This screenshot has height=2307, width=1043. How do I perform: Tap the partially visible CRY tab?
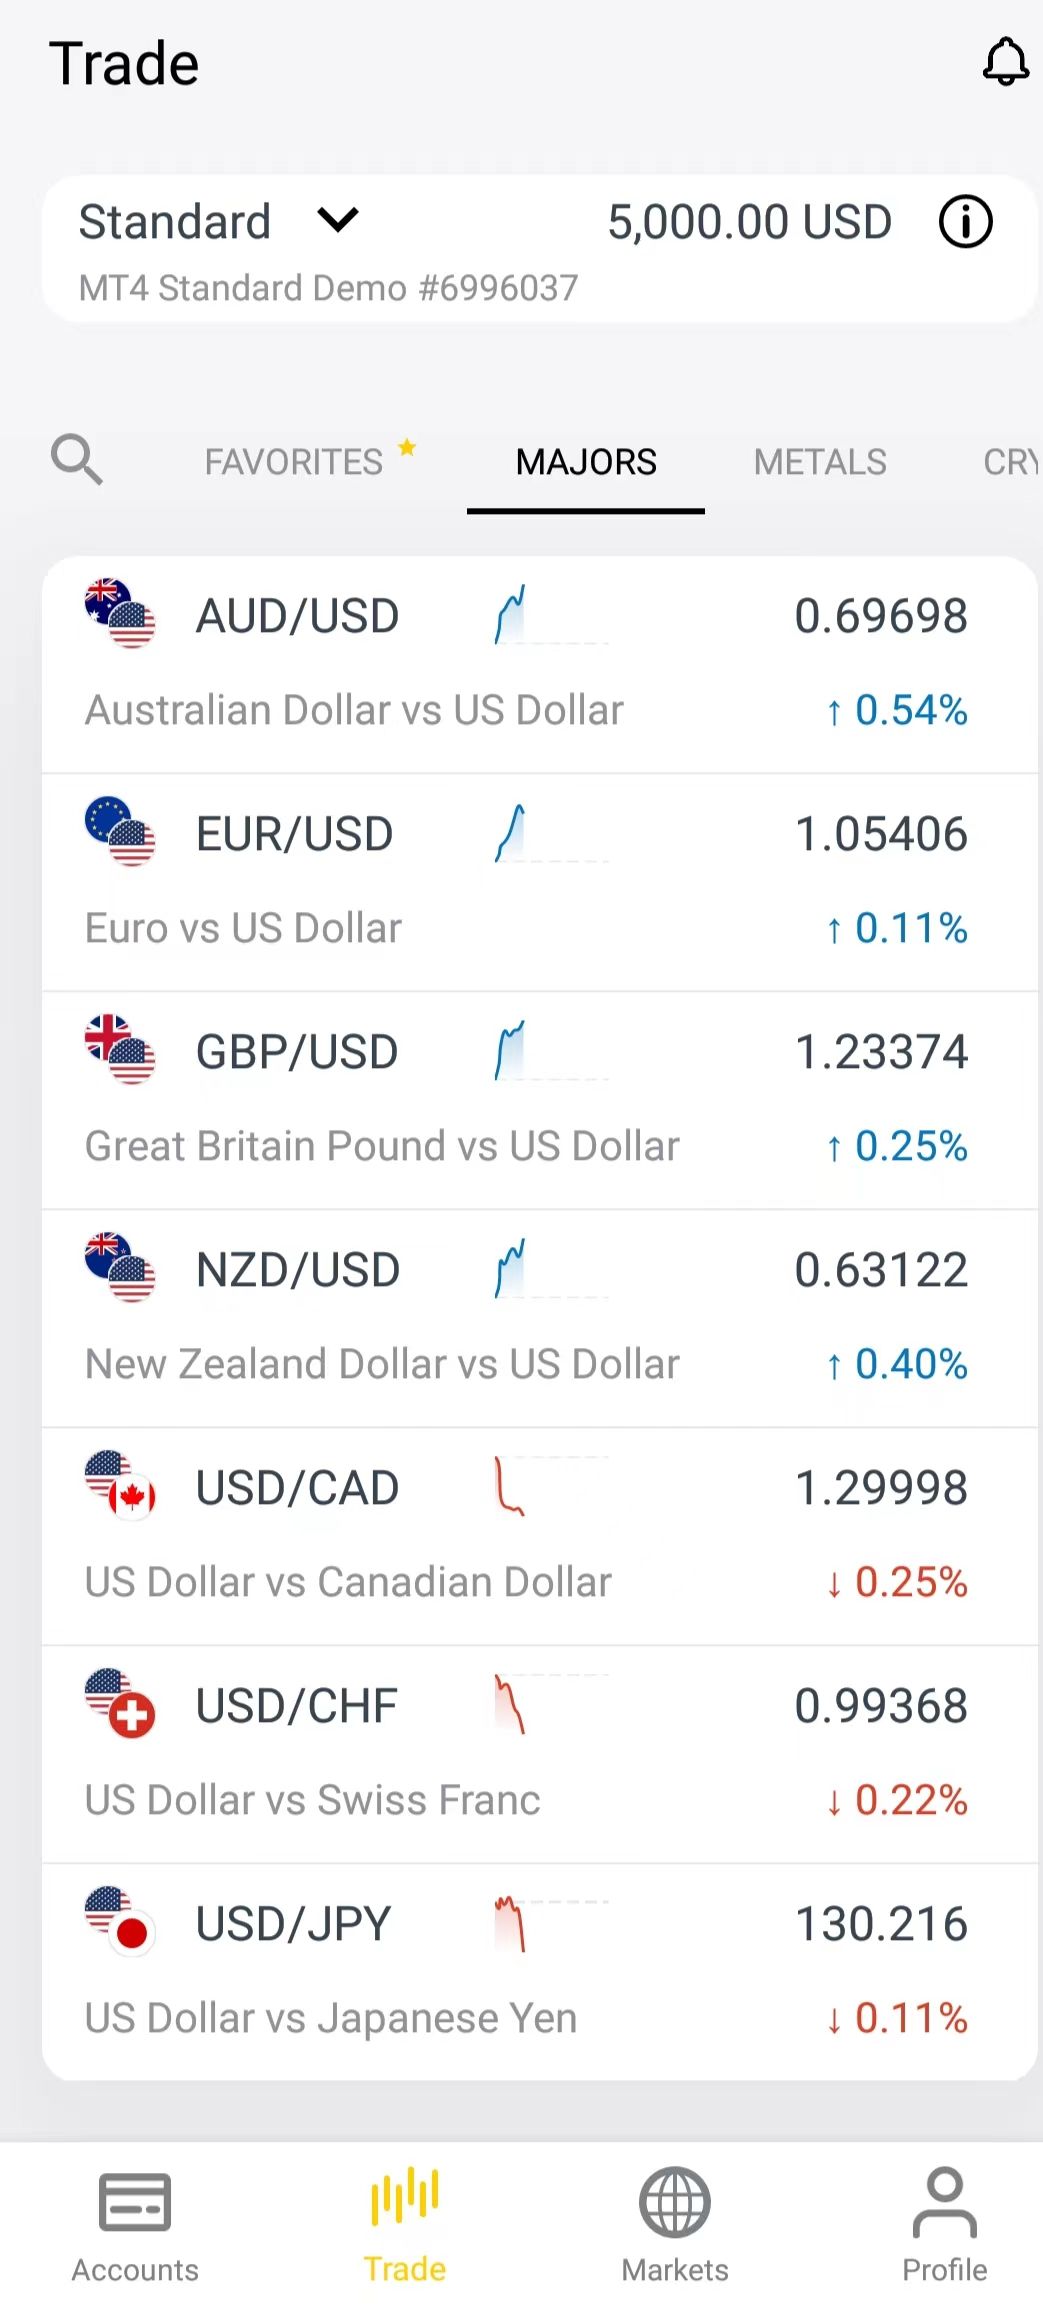tap(1012, 462)
